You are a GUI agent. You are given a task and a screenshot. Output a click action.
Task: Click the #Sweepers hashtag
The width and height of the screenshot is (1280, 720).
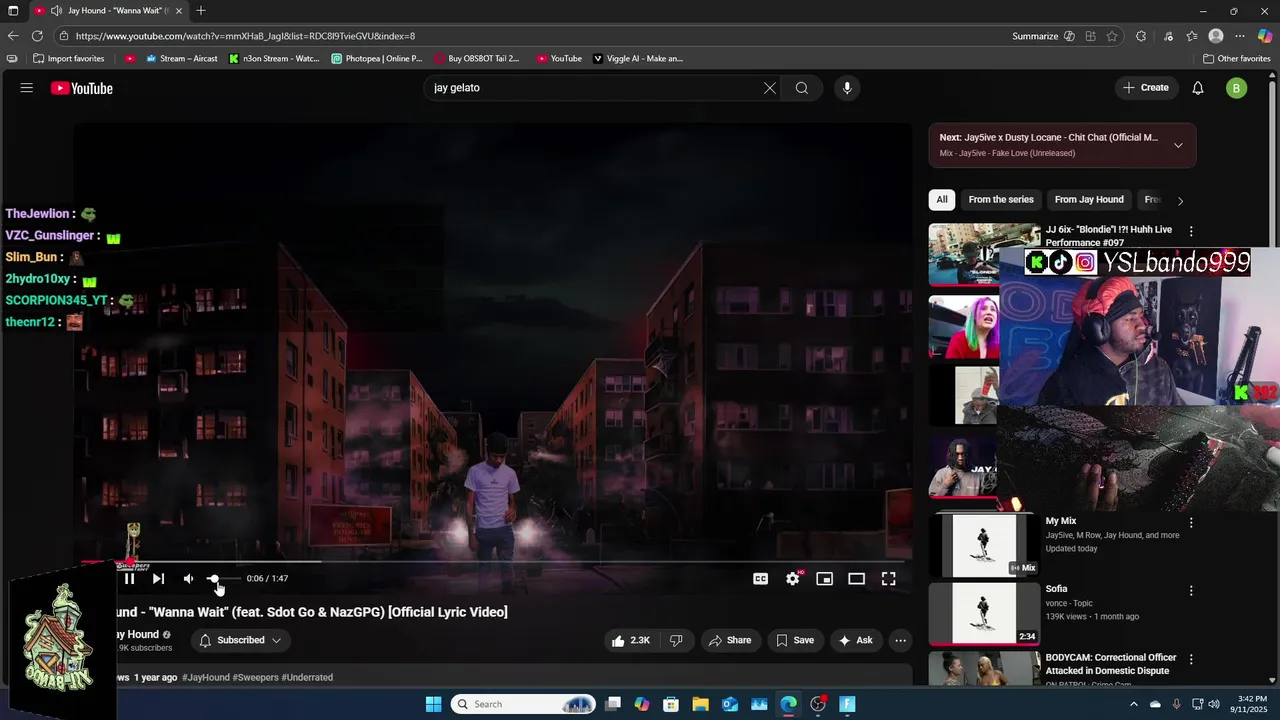click(255, 678)
